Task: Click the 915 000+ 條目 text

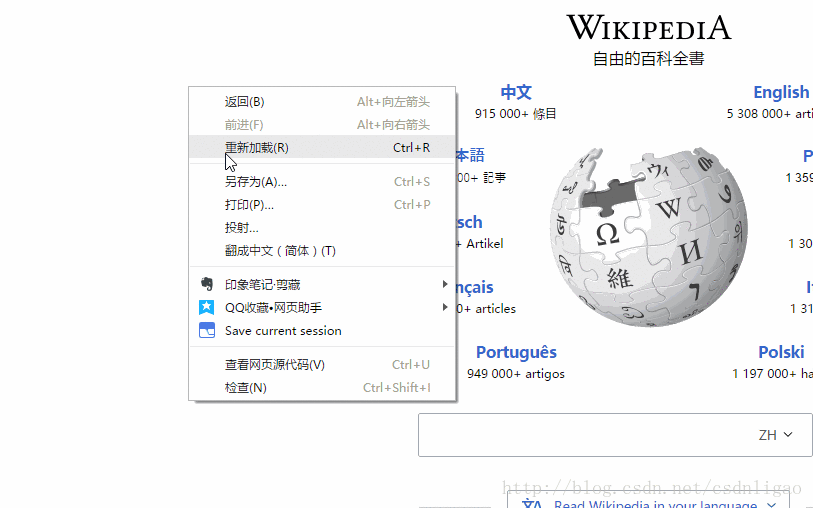Action: point(515,114)
